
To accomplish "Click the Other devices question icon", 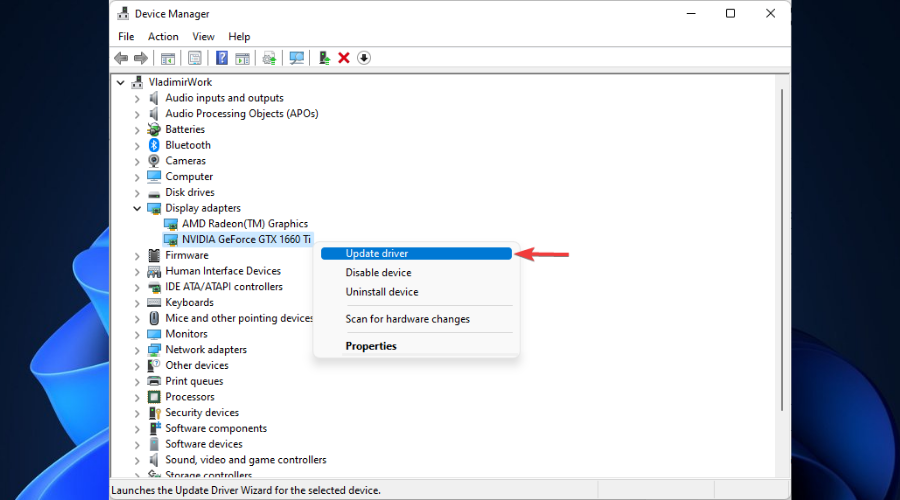I will 154,366.
